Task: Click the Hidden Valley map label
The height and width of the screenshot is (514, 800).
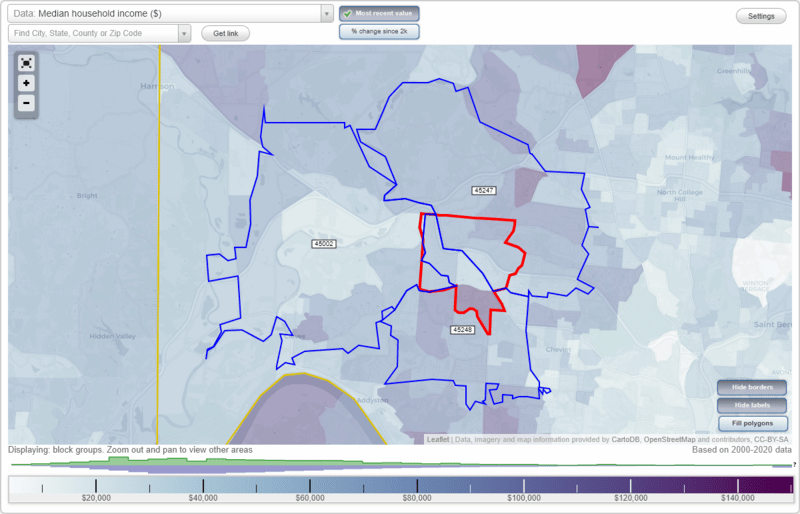Action: coord(112,336)
